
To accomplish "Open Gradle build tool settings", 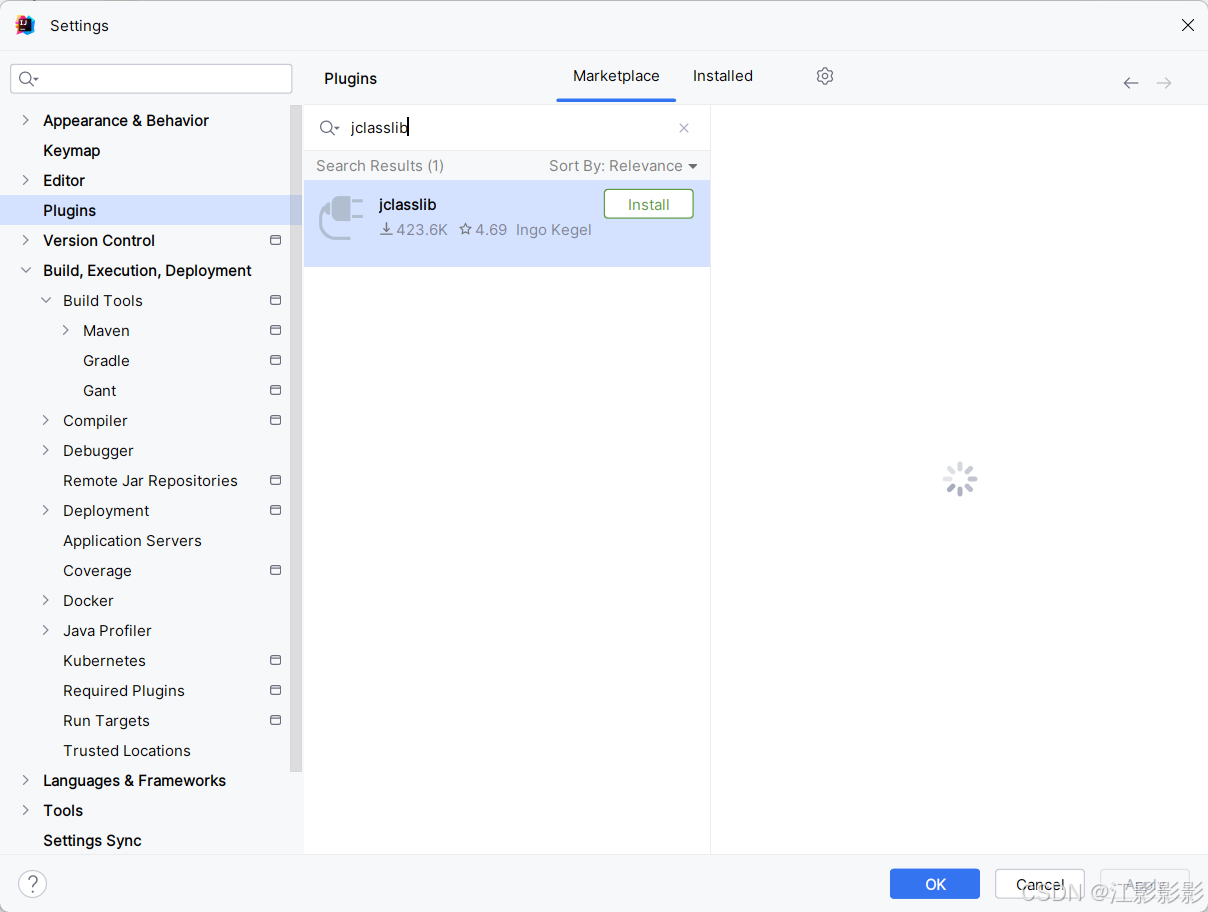I will [106, 360].
